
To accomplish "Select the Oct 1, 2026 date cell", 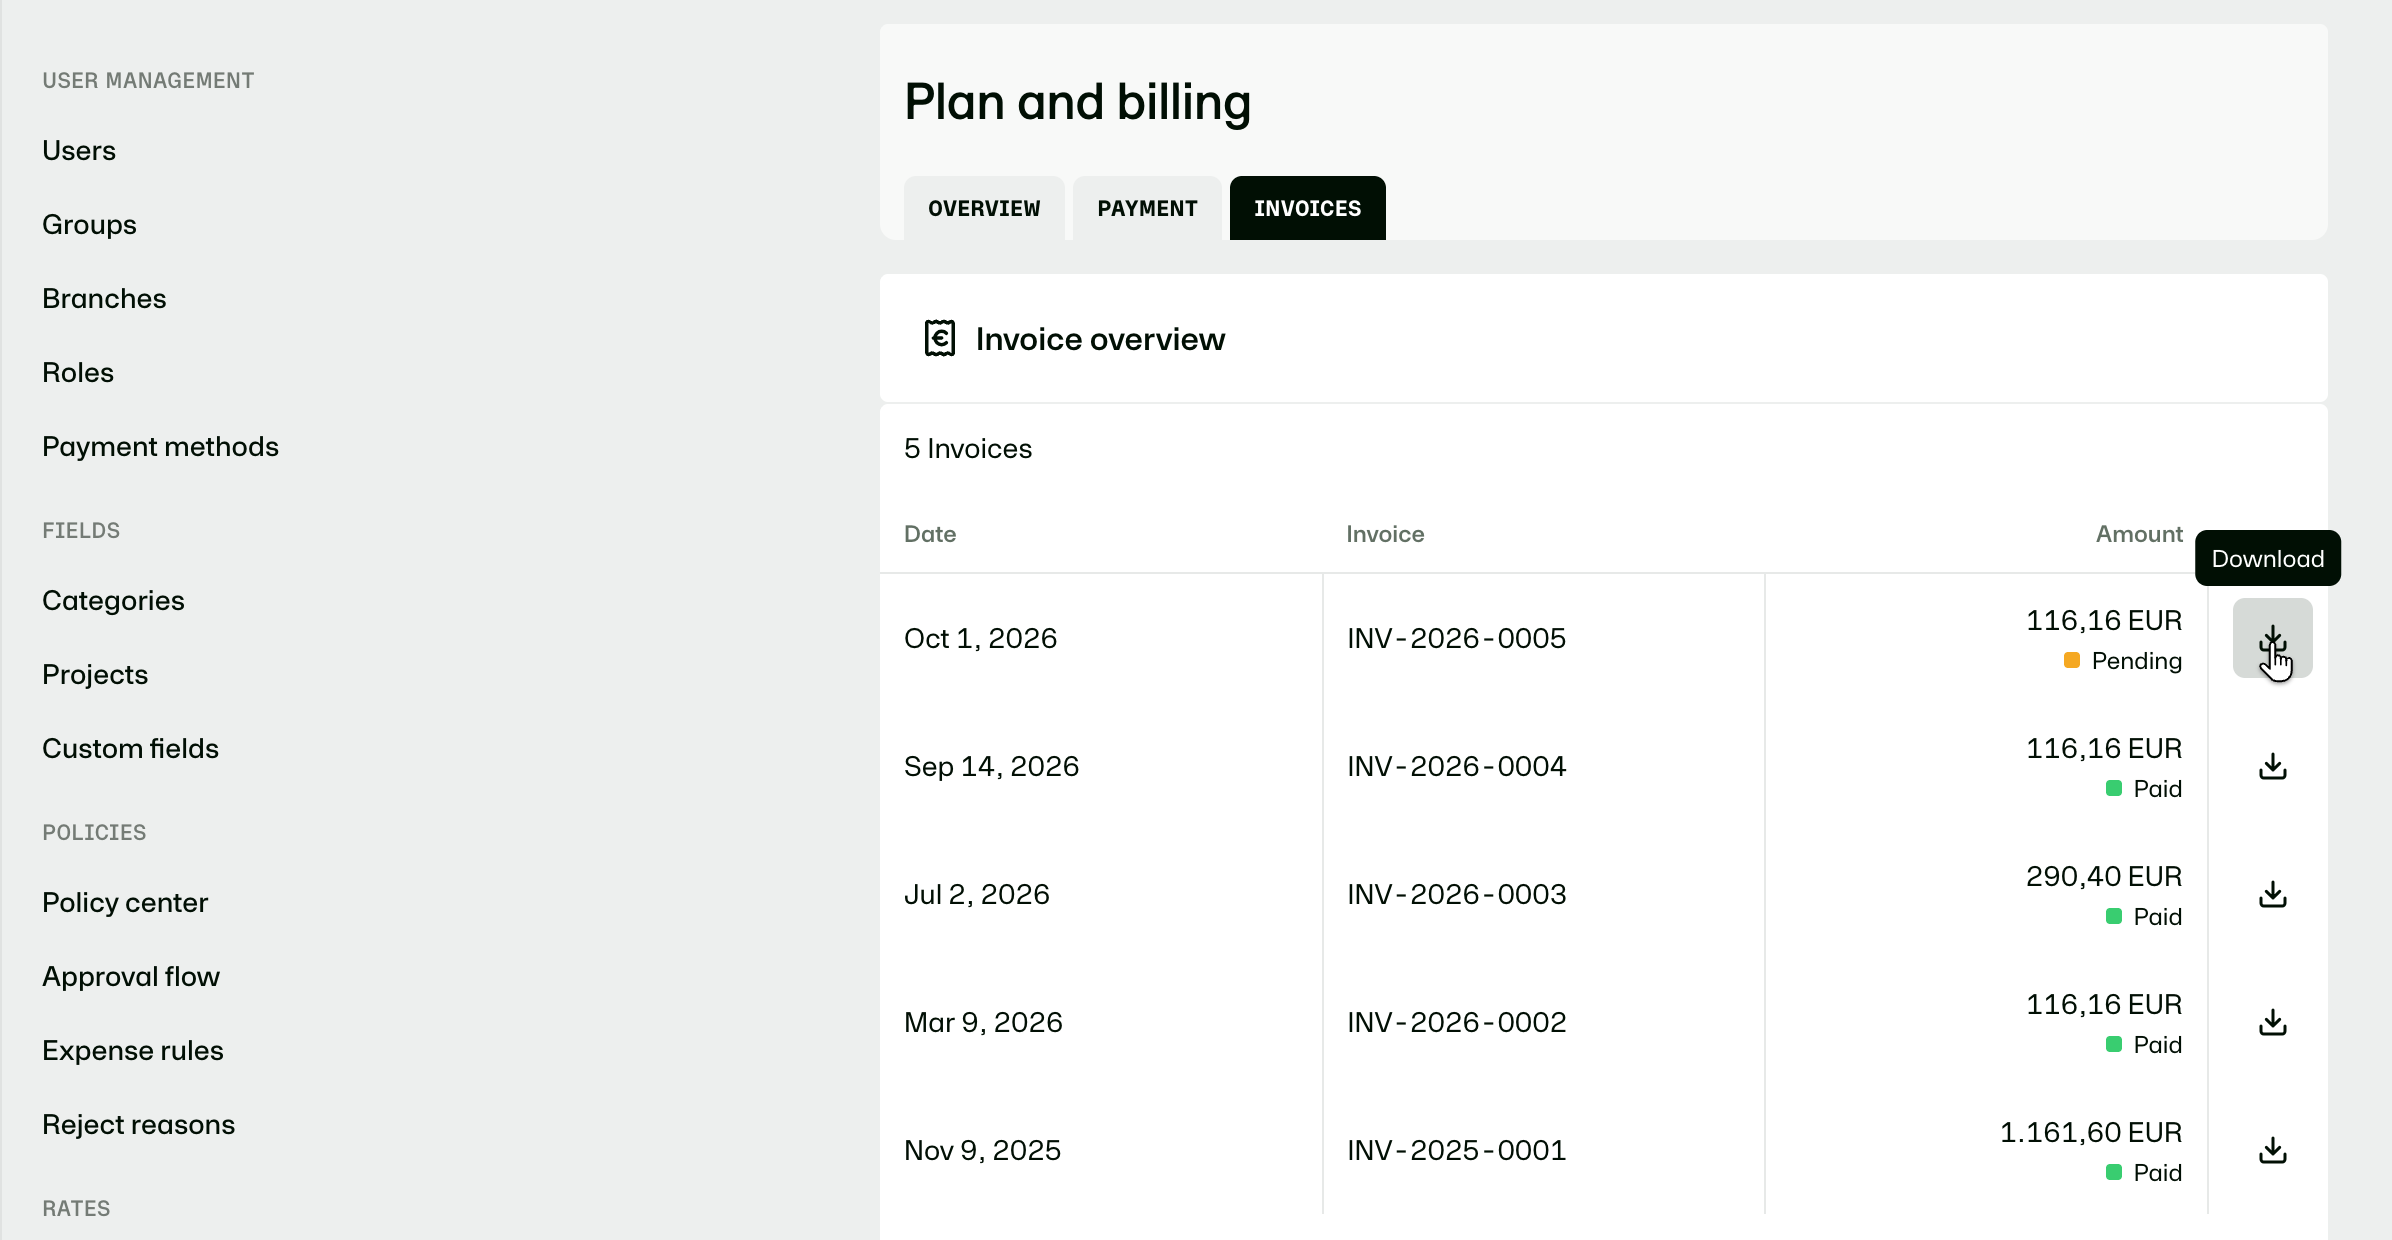I will point(980,638).
